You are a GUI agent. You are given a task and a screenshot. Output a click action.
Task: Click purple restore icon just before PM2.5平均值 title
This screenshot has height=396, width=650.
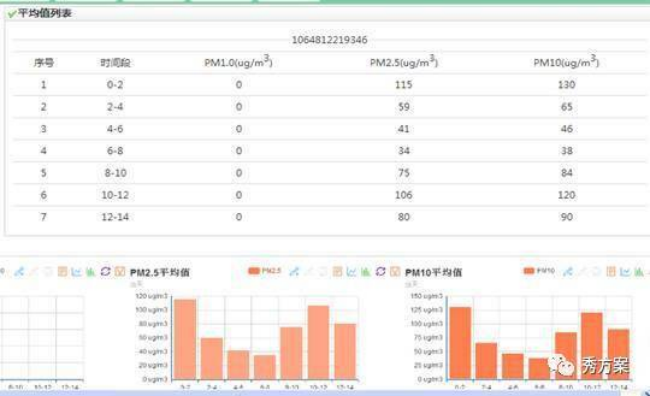tap(105, 272)
